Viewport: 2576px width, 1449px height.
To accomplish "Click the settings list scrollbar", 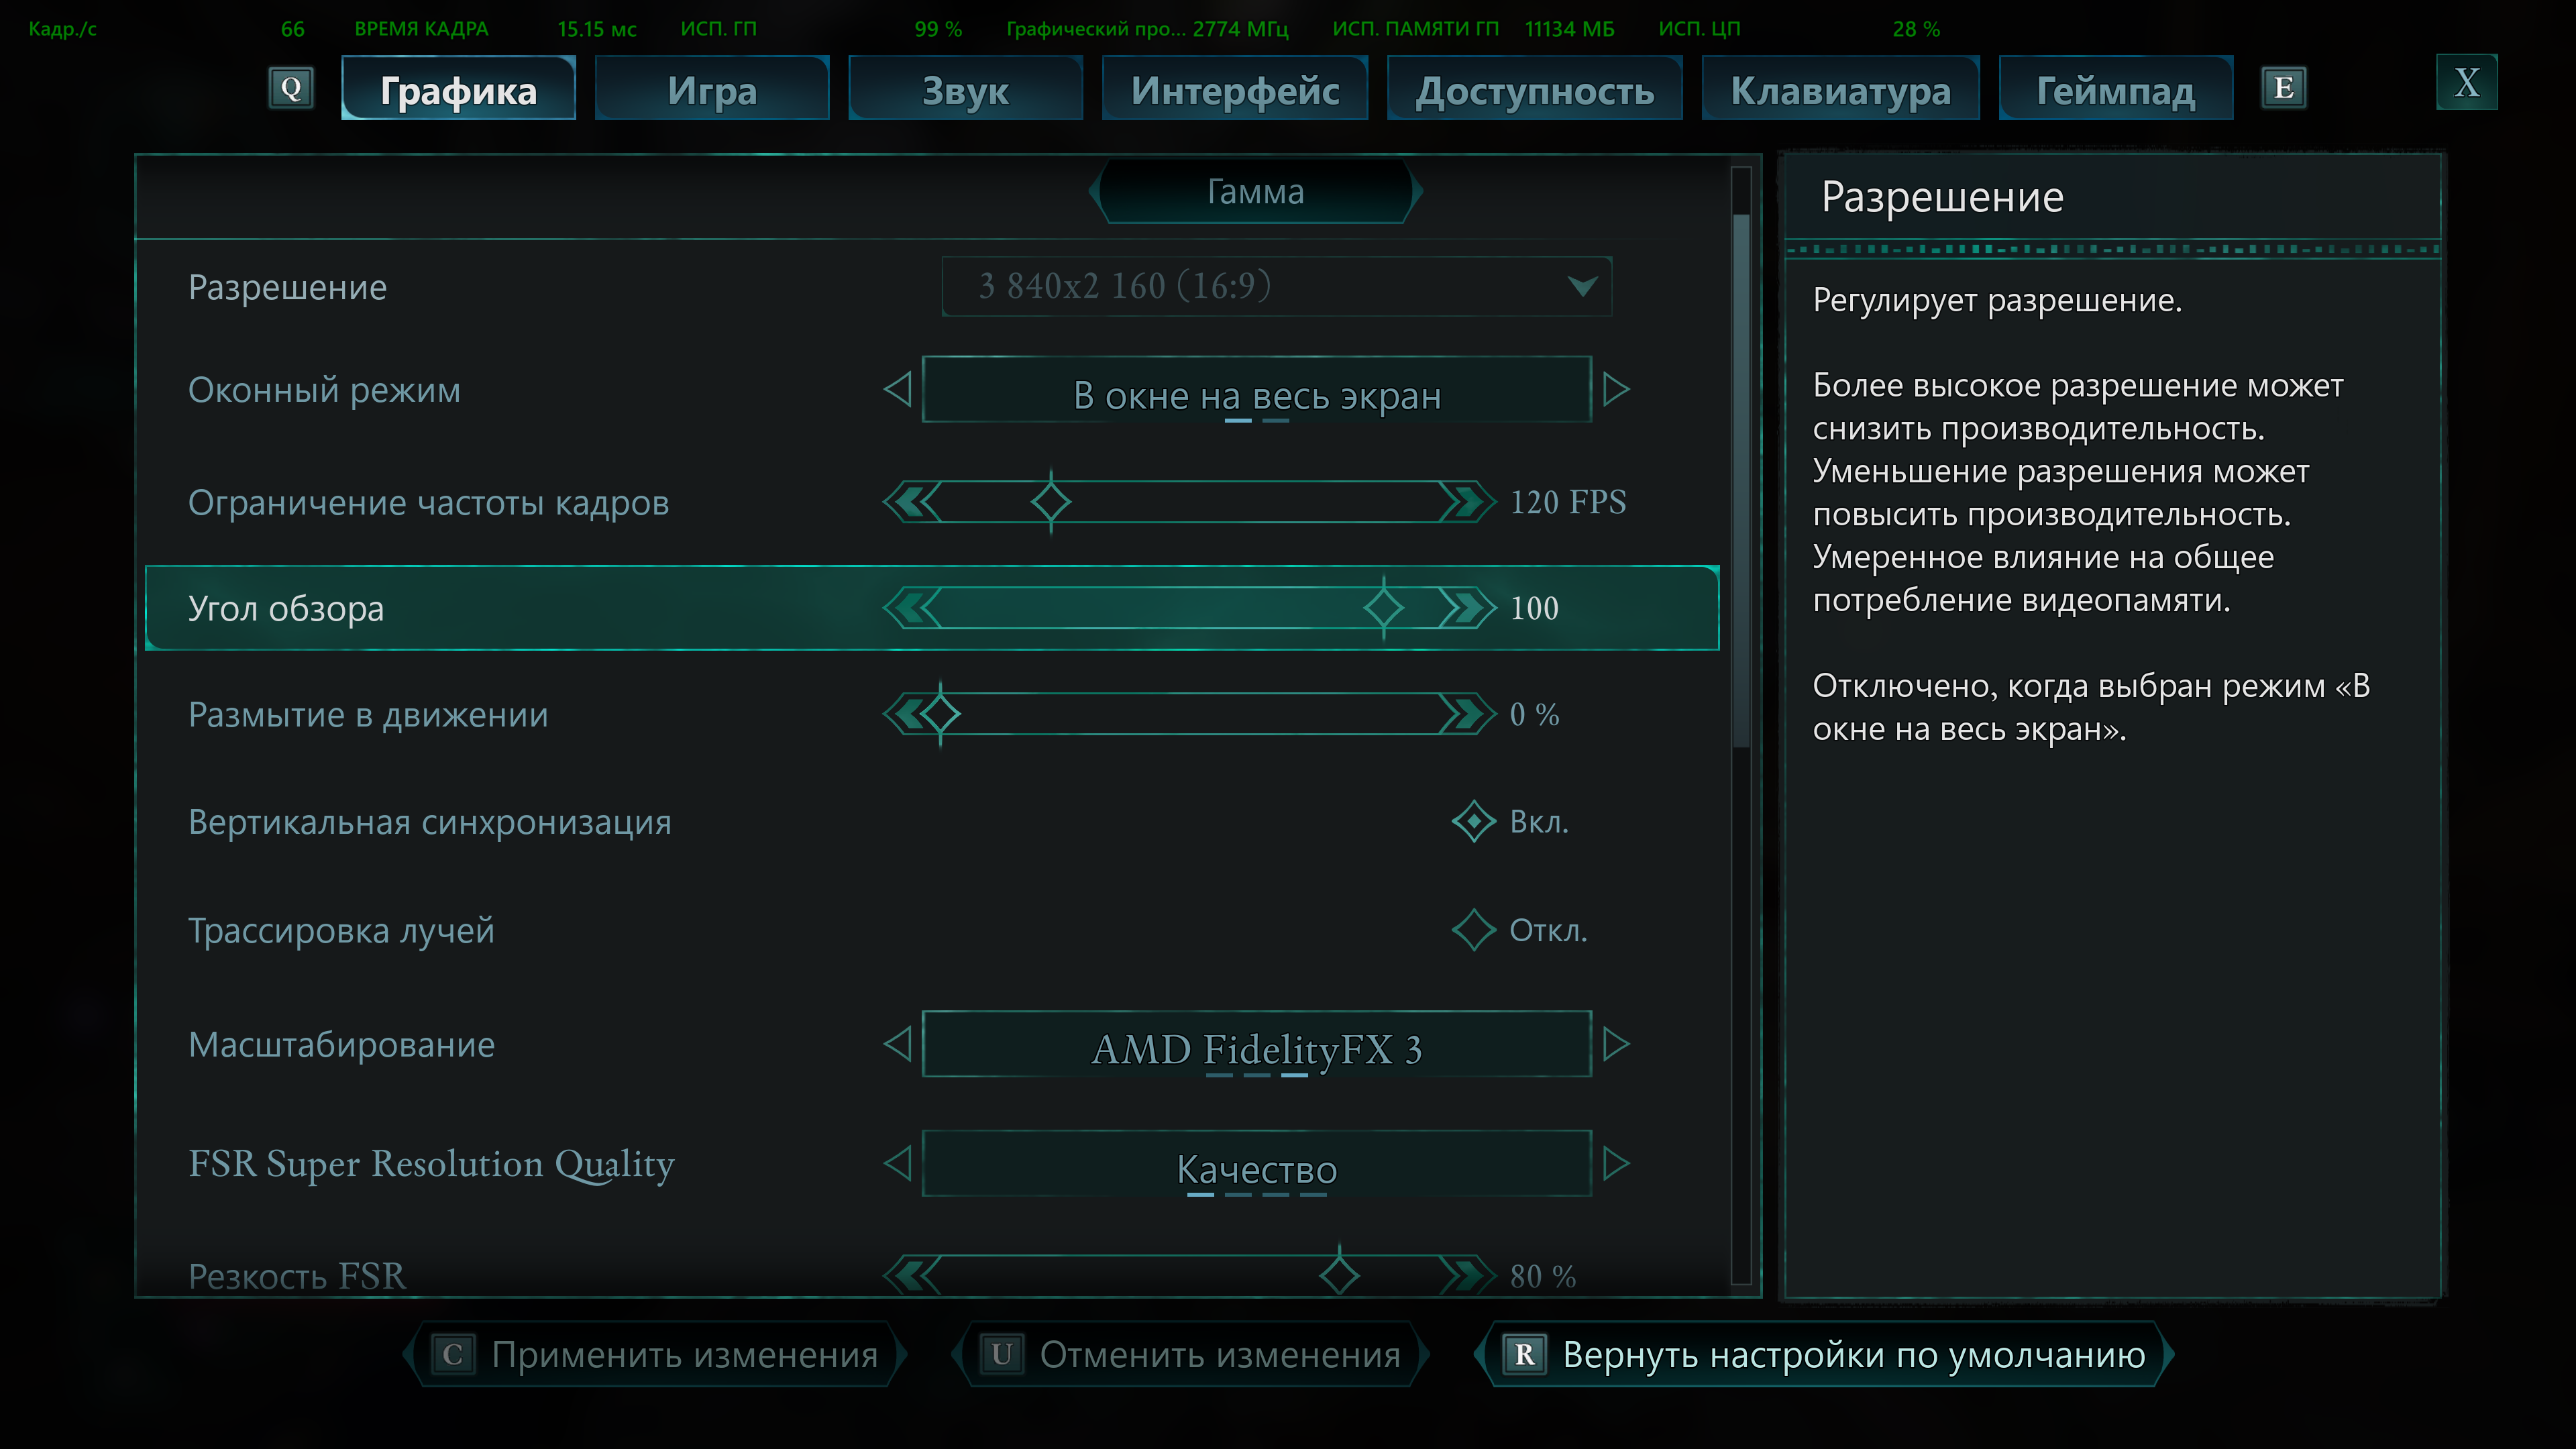I will point(1741,480).
